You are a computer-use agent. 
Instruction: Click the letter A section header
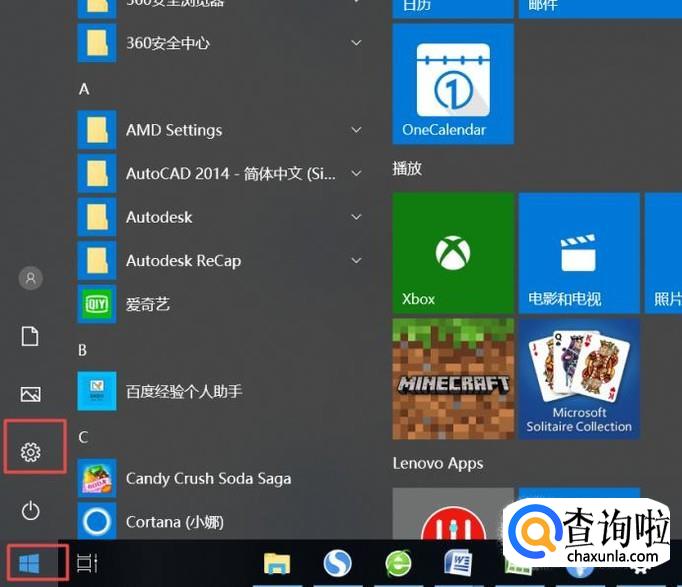pos(84,89)
